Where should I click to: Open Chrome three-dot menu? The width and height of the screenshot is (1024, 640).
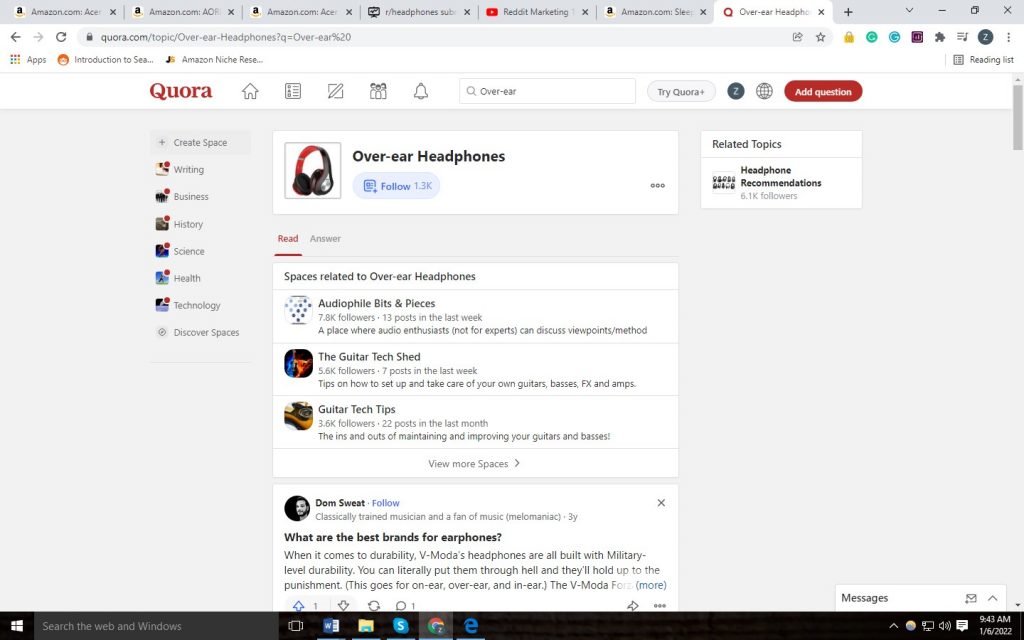[1008, 37]
